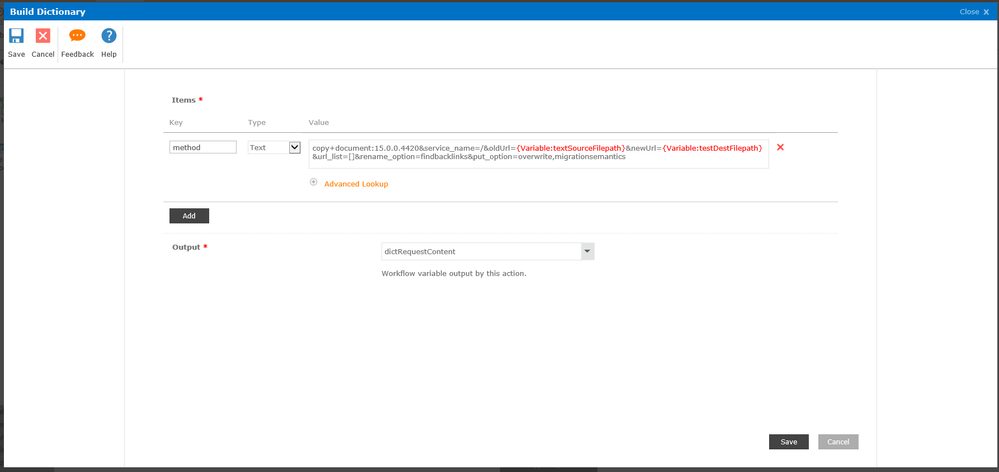The image size is (999, 472).
Task: Click the Add button
Action: (x=189, y=216)
